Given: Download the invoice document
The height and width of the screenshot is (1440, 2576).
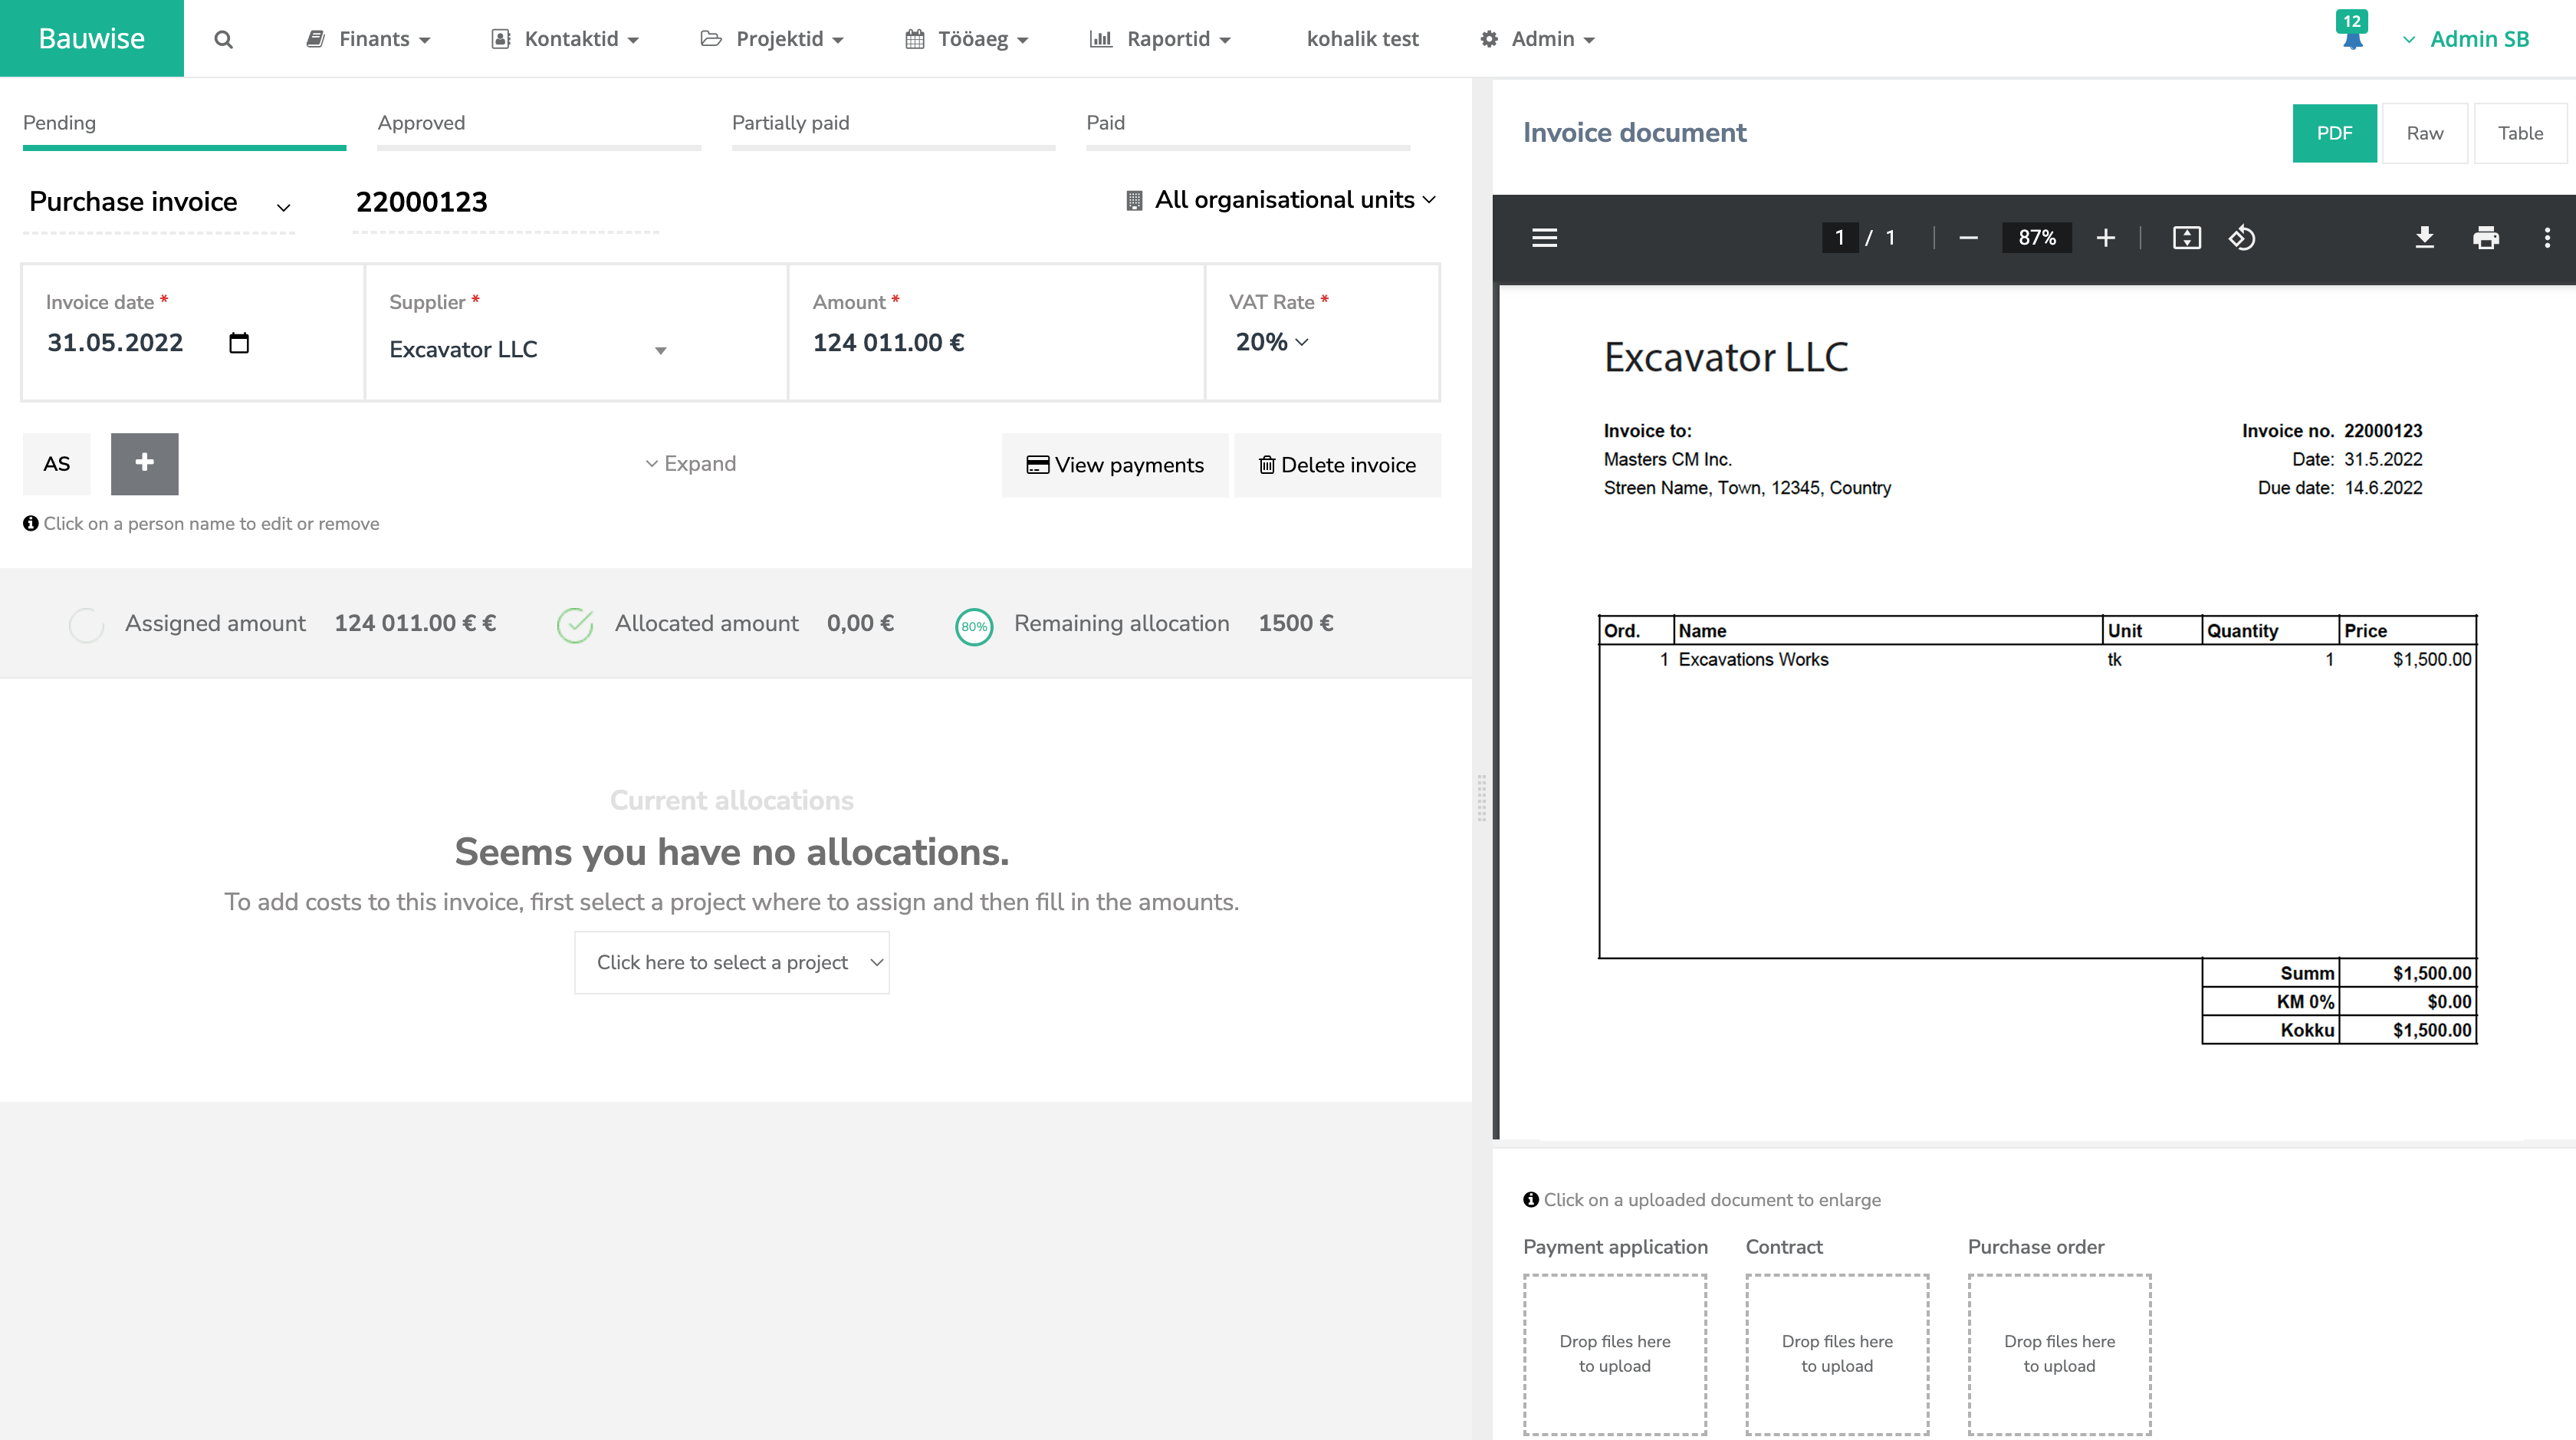Looking at the screenshot, I should click(x=2424, y=238).
